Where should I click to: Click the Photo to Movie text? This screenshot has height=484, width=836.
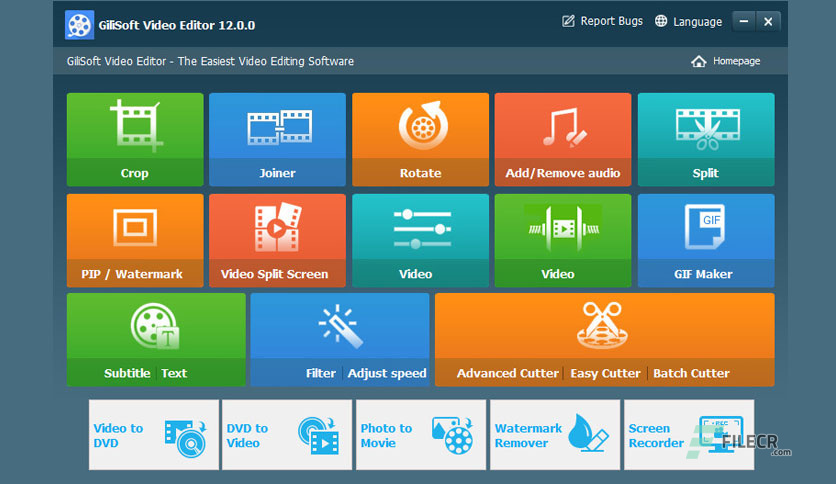(x=386, y=435)
